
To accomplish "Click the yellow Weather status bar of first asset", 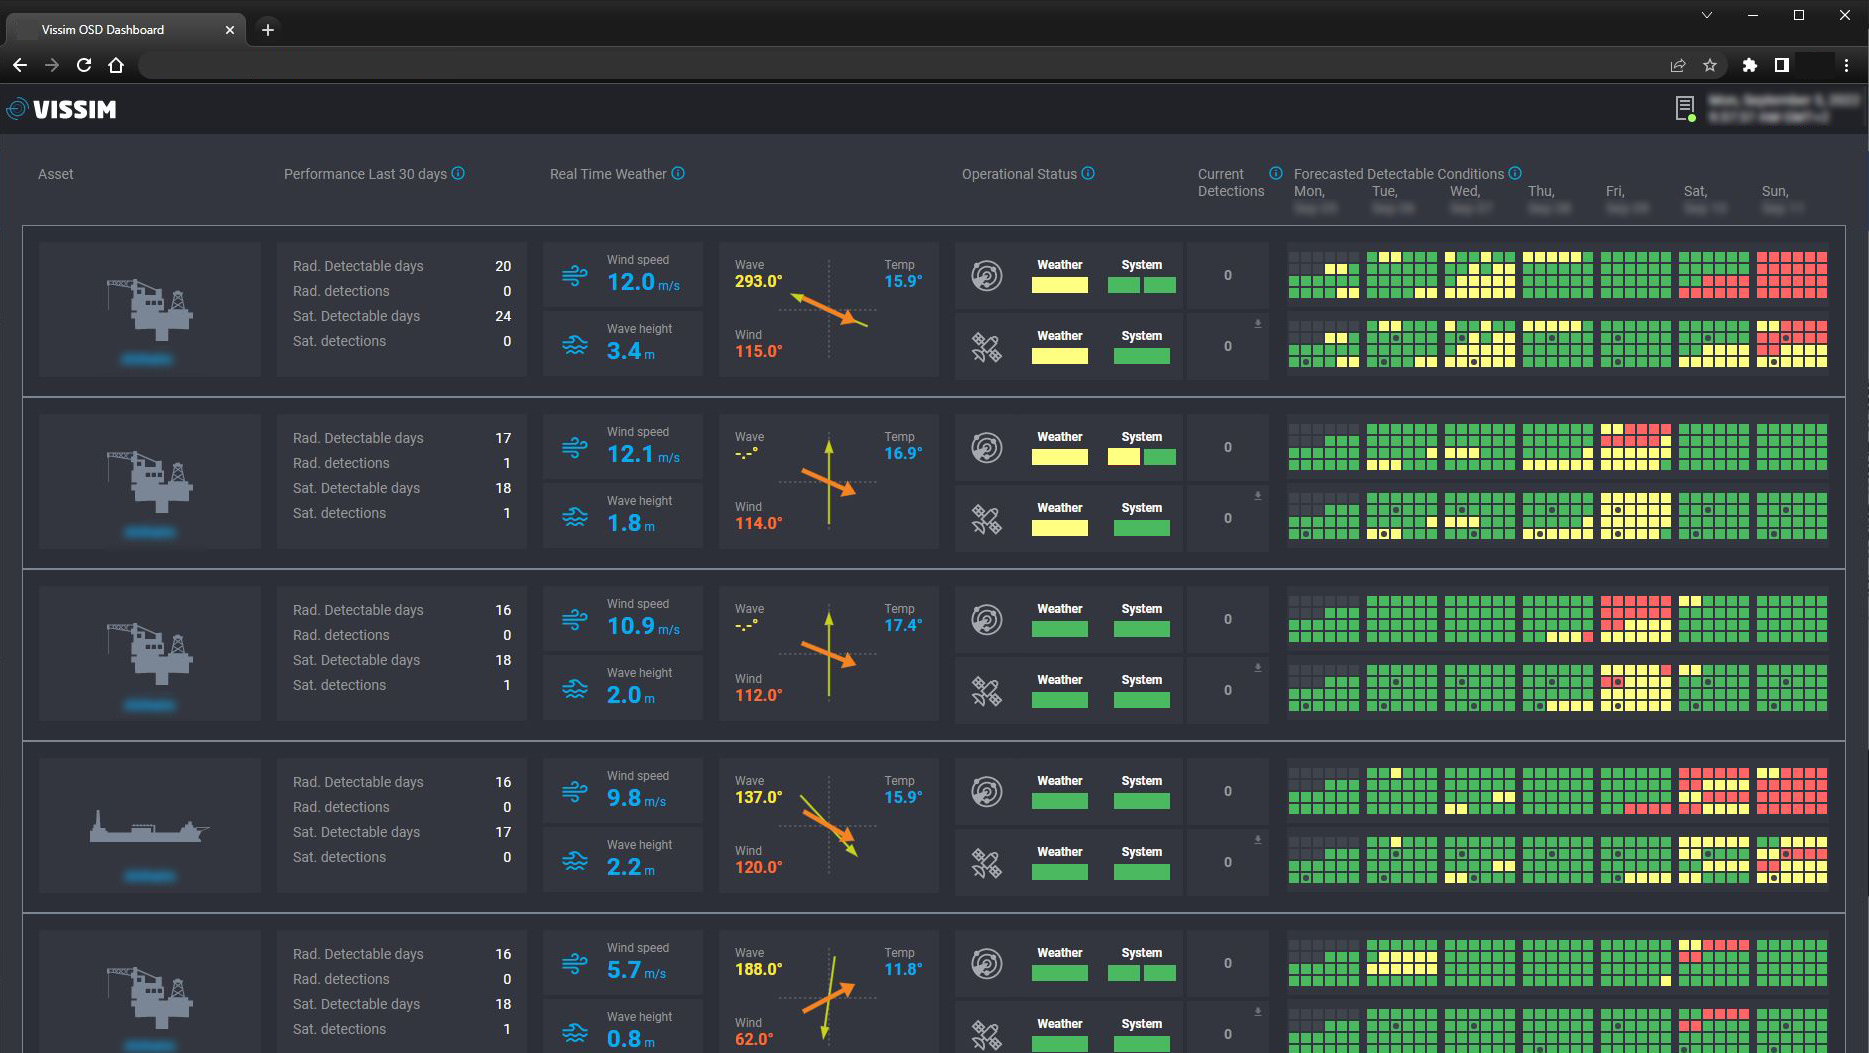I will pos(1059,285).
